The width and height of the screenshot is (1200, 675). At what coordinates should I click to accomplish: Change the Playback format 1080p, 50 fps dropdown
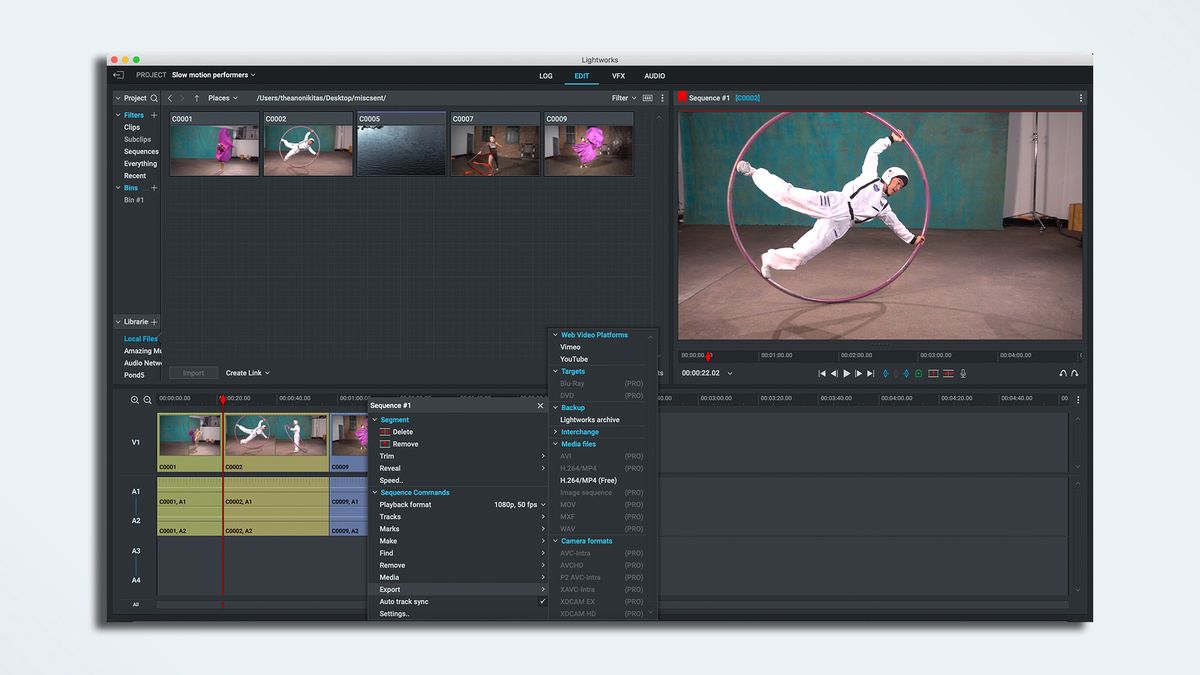tap(520, 505)
